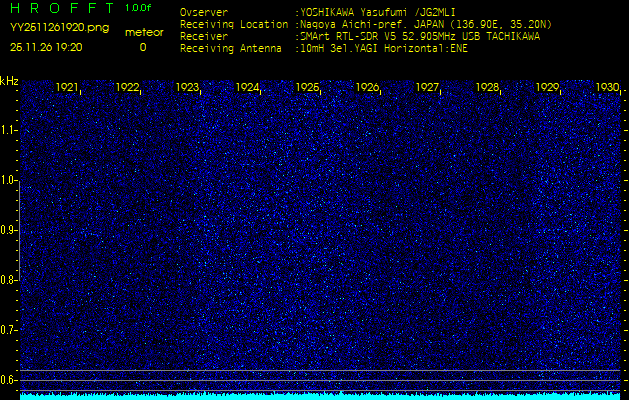Click the 1925 time tick label

point(307,88)
